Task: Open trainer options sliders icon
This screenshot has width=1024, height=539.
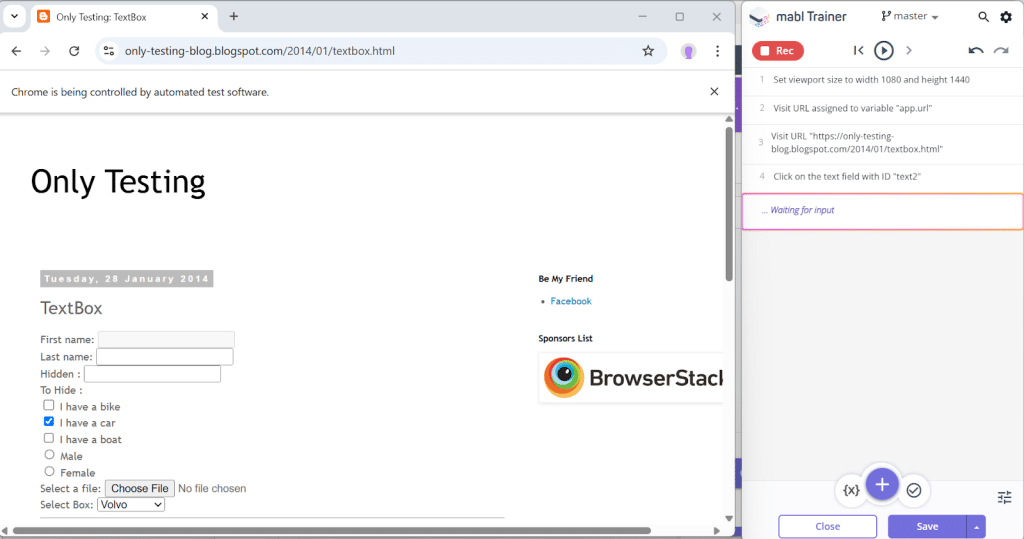Action: tap(1004, 497)
